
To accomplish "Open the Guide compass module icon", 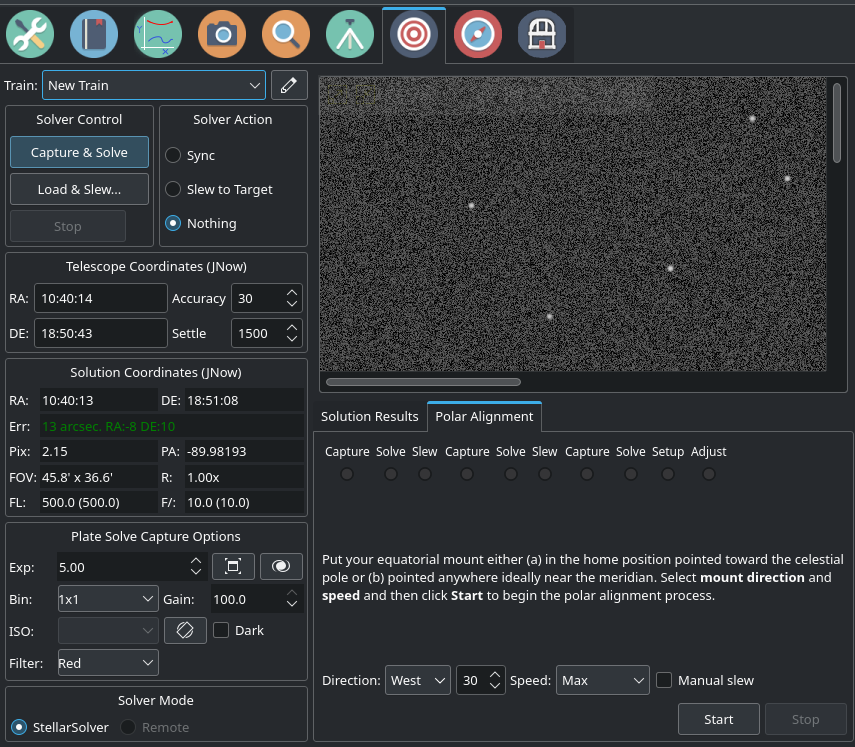I will [478, 34].
